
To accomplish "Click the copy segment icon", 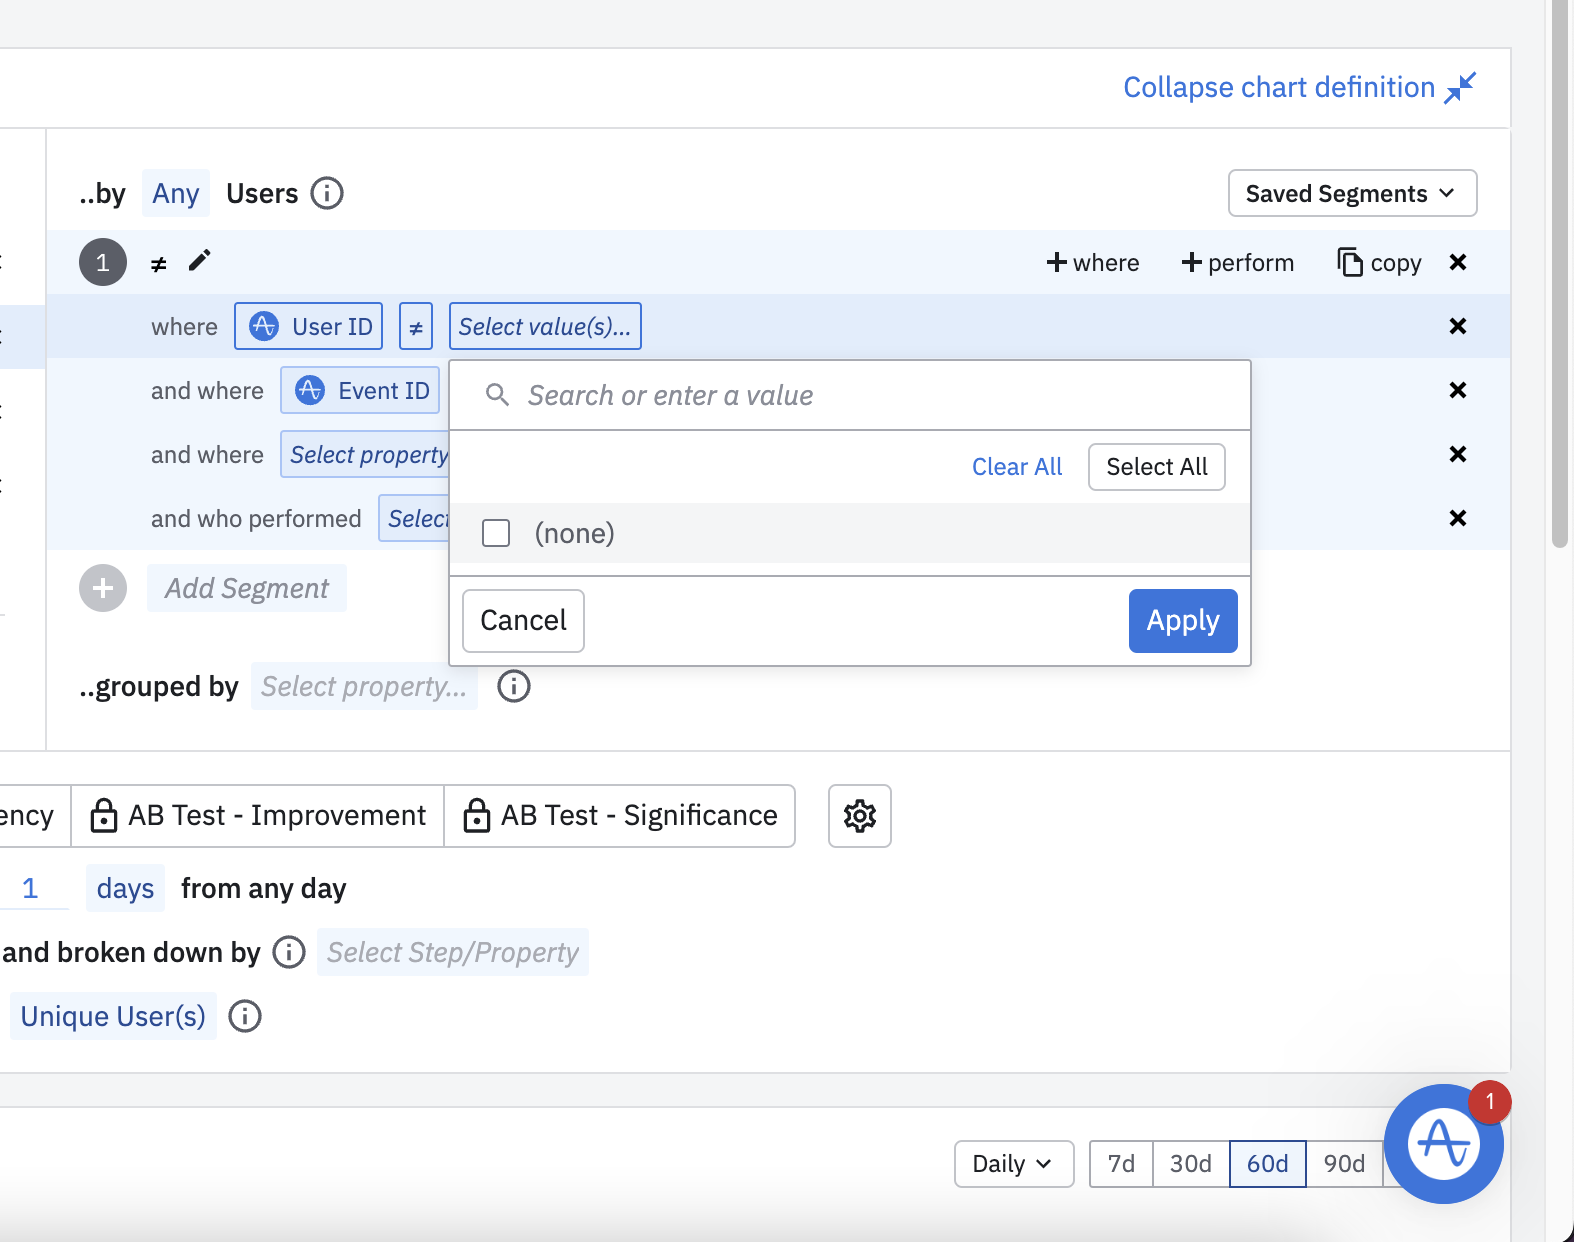I will [x=1350, y=262].
